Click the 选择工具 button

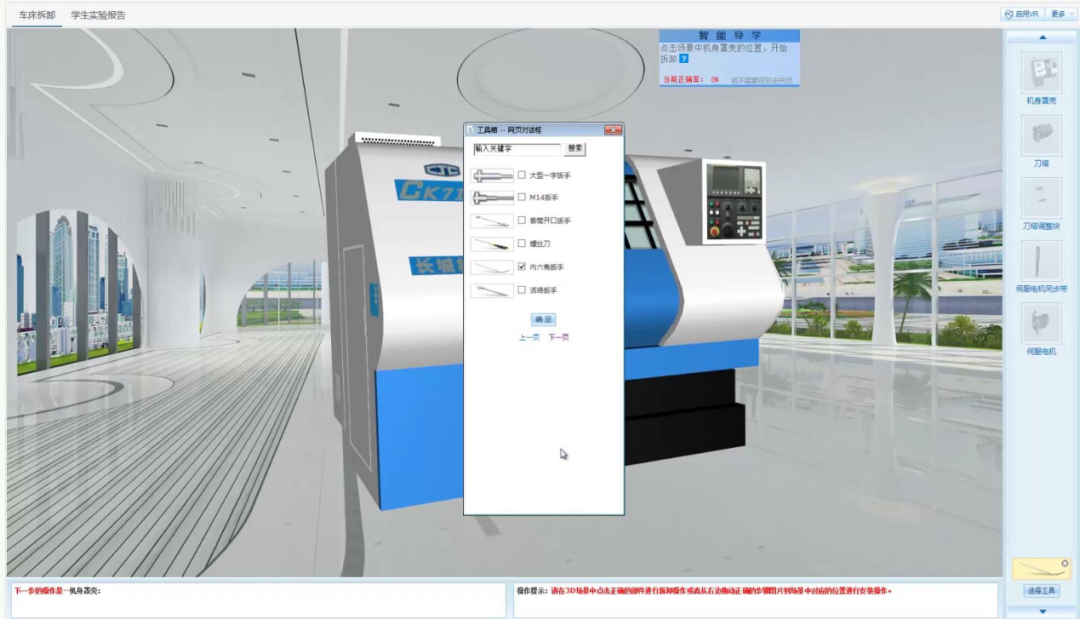(1041, 591)
